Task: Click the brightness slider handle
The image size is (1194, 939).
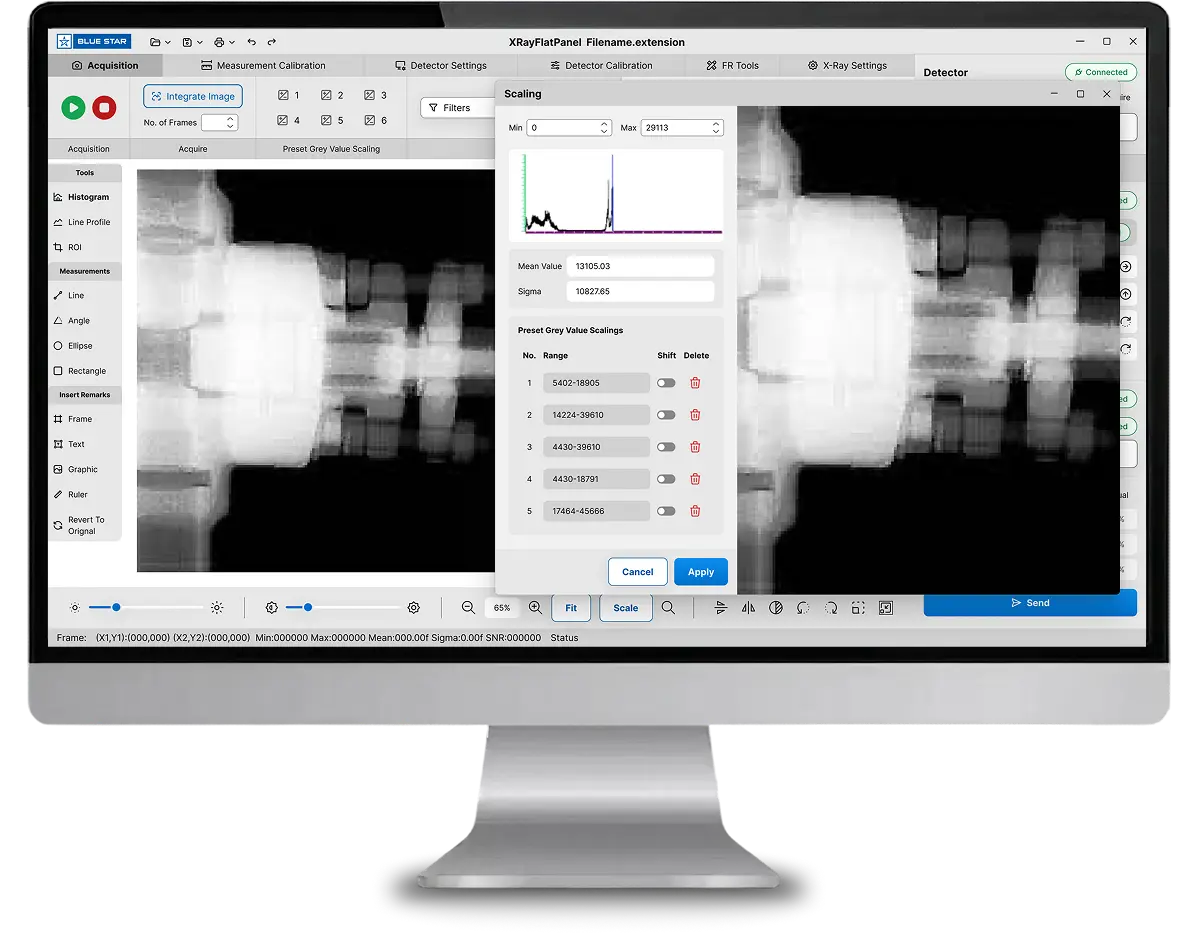Action: (x=116, y=607)
